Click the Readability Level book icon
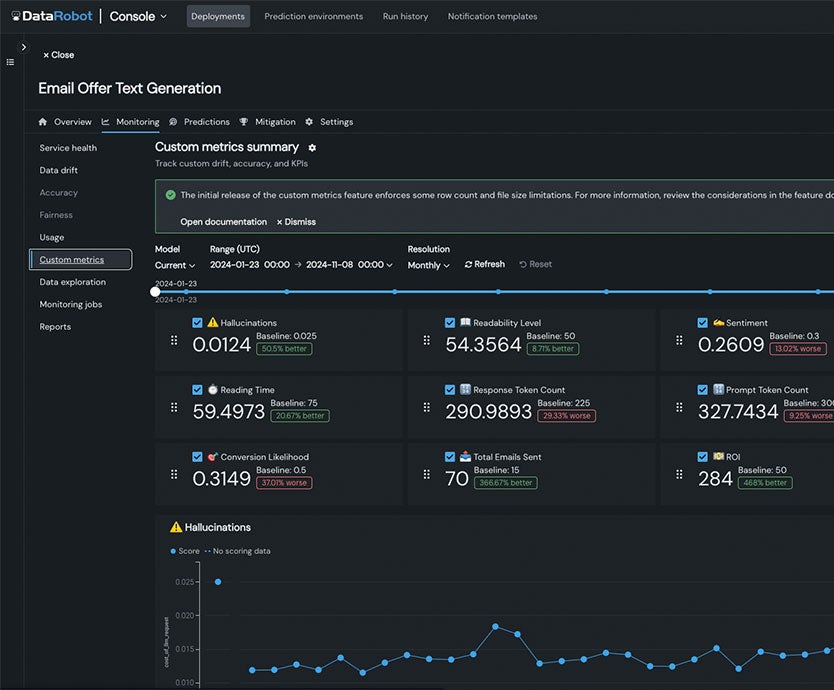 pyautogui.click(x=465, y=322)
